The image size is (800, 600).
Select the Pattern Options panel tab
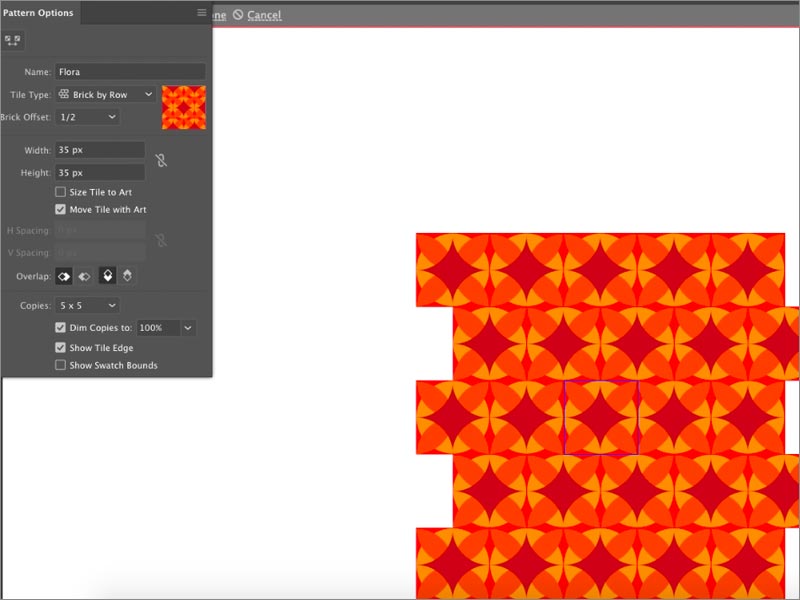click(x=38, y=13)
